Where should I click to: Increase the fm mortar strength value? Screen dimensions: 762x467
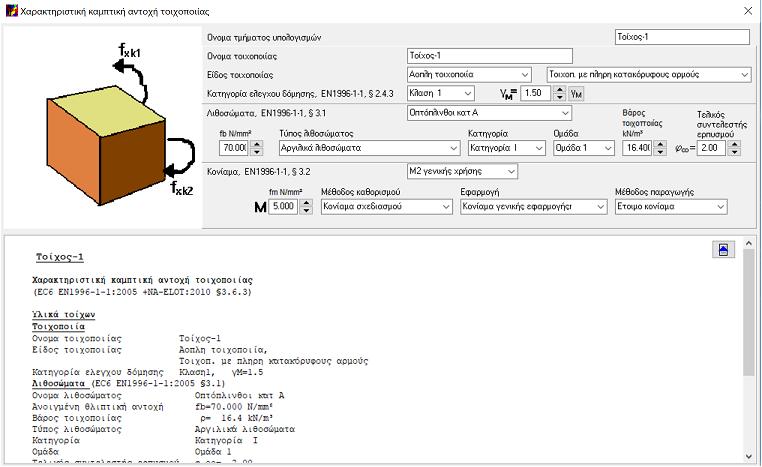tap(306, 203)
